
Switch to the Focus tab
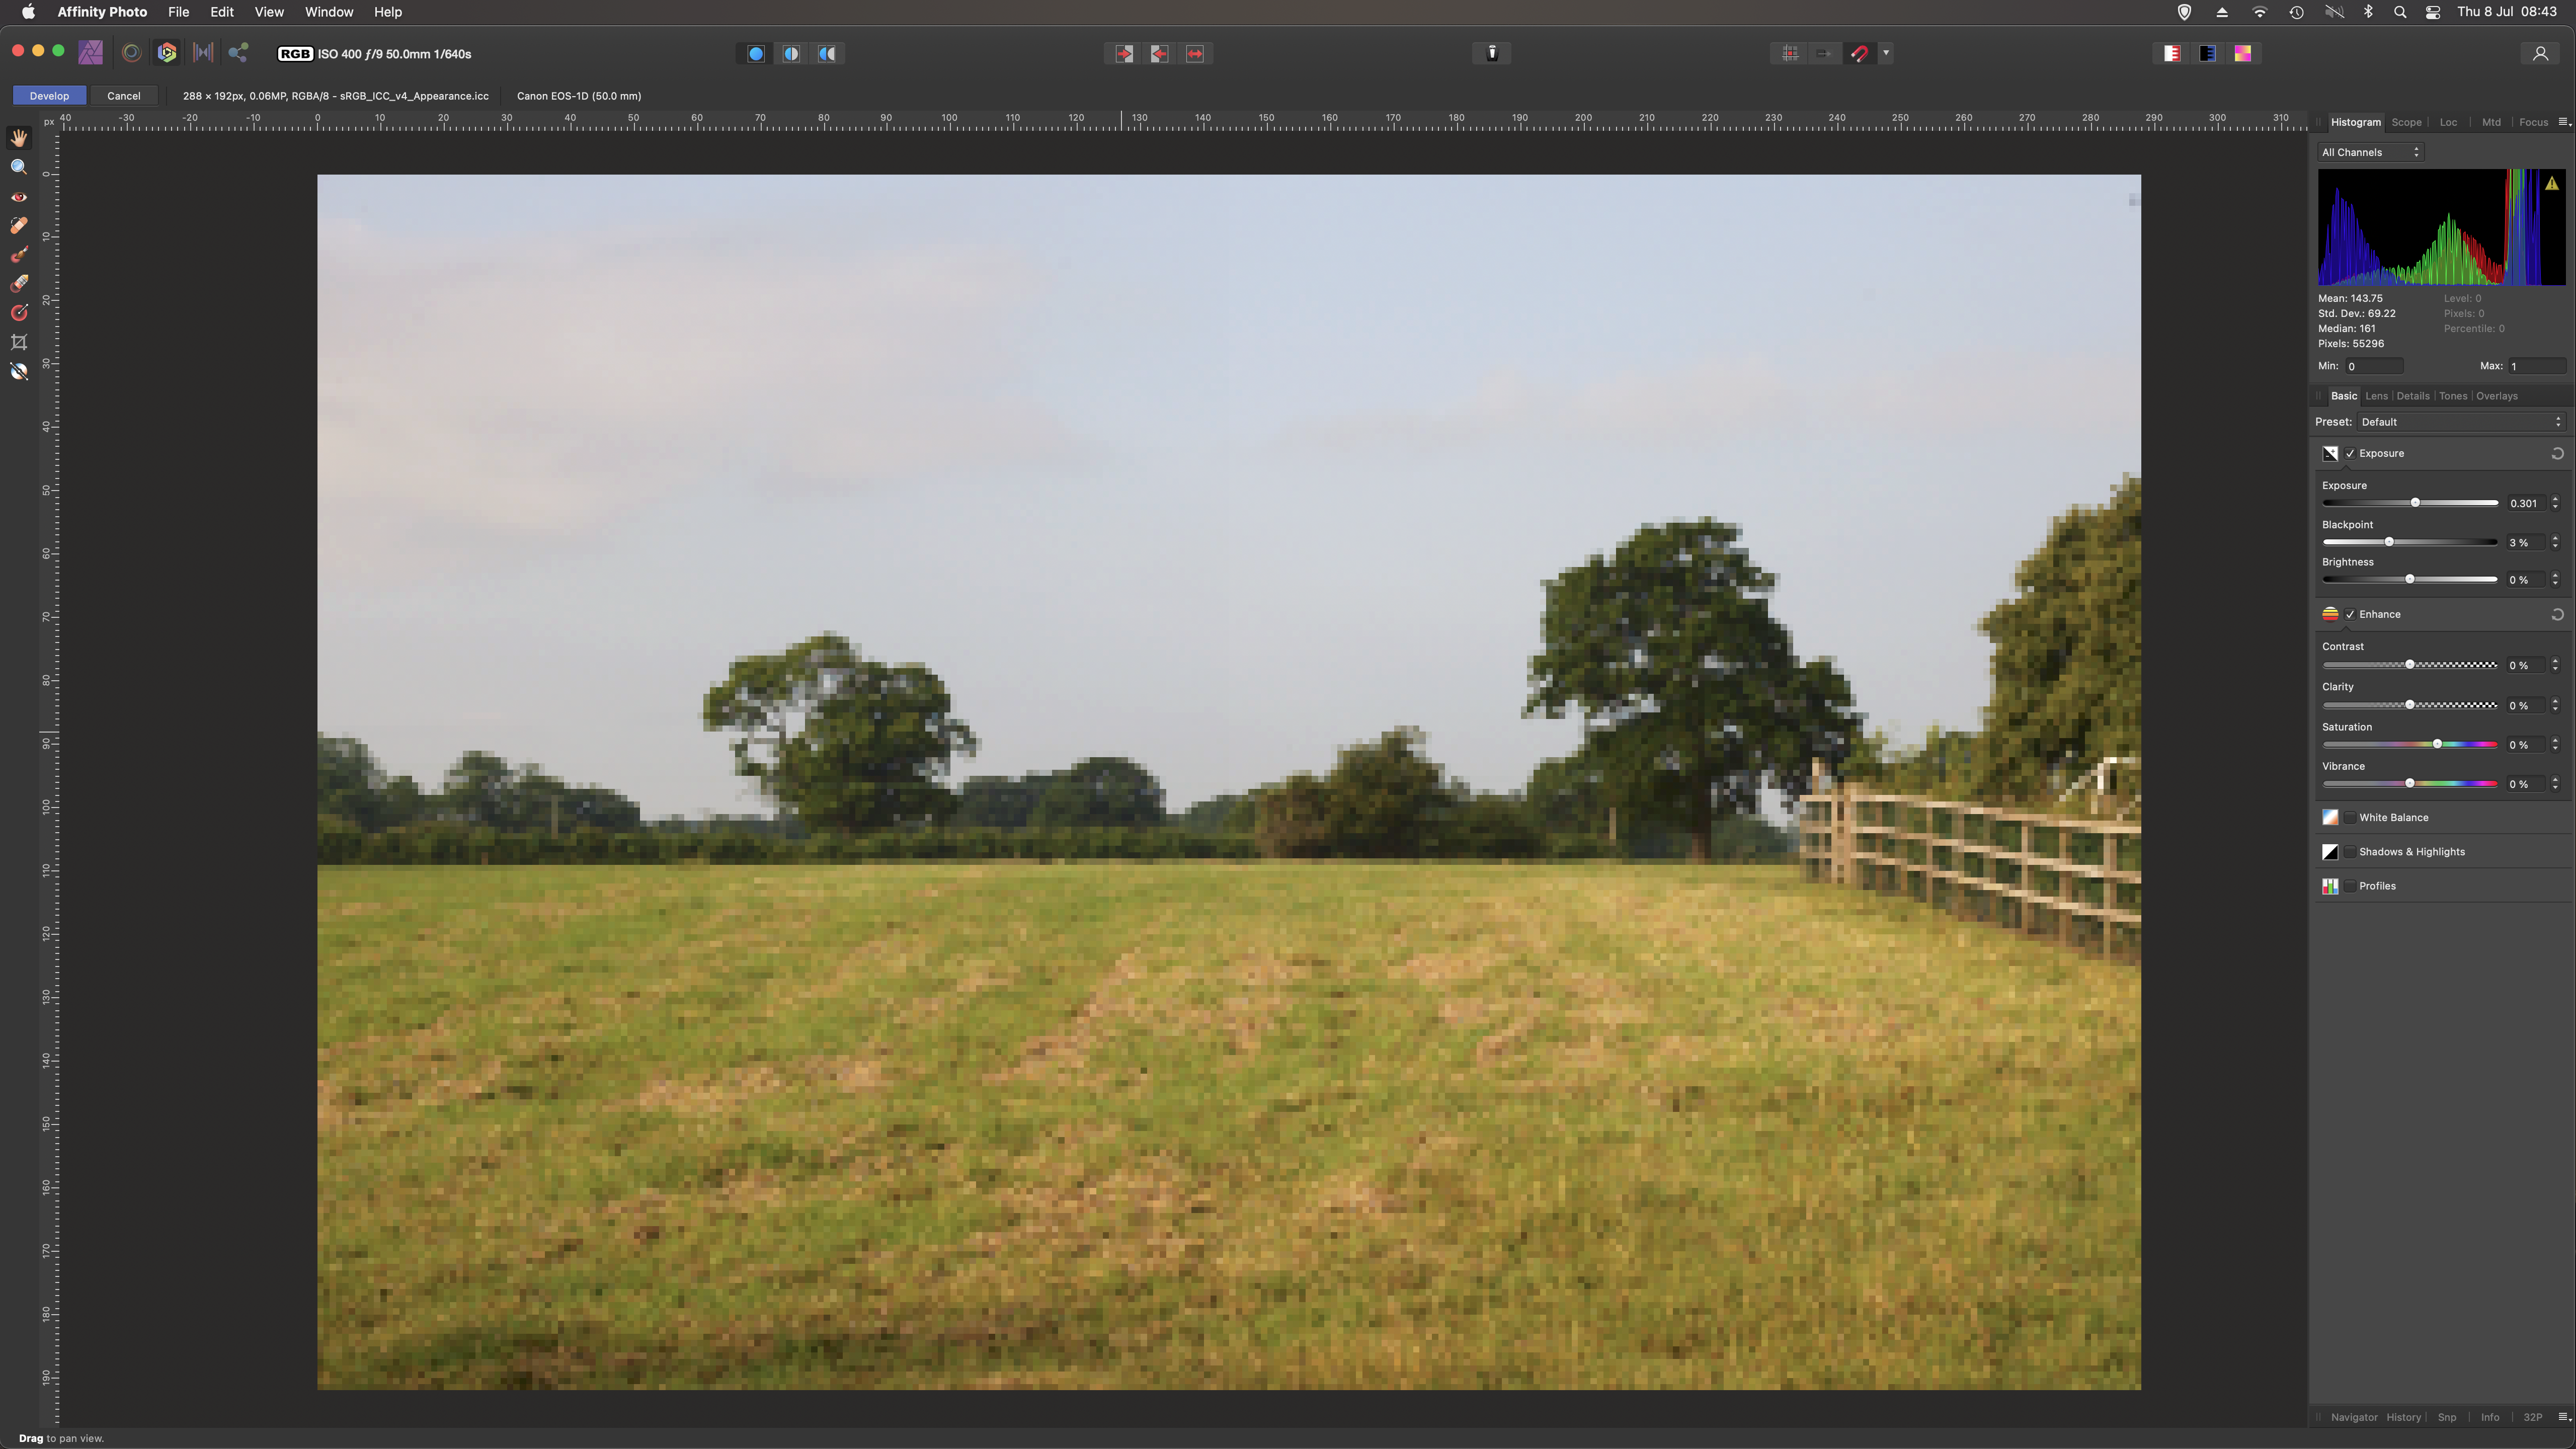pos(2533,122)
